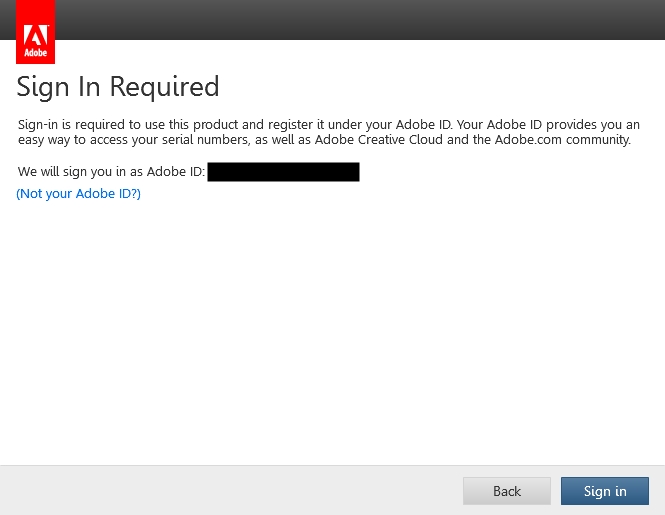Click the empty white content area
The image size is (665, 515).
(330, 330)
